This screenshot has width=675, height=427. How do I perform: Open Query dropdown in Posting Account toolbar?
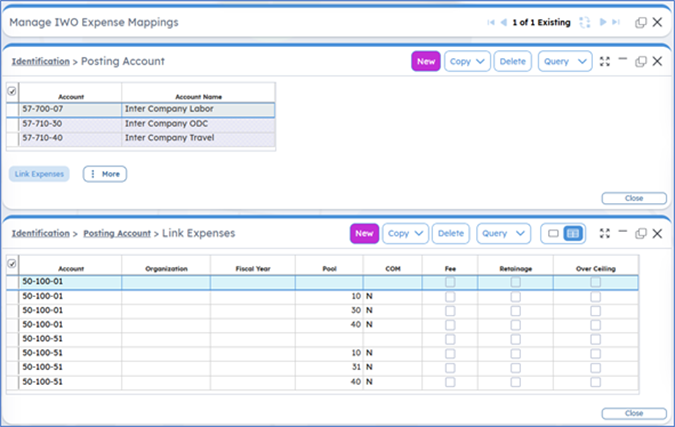563,61
